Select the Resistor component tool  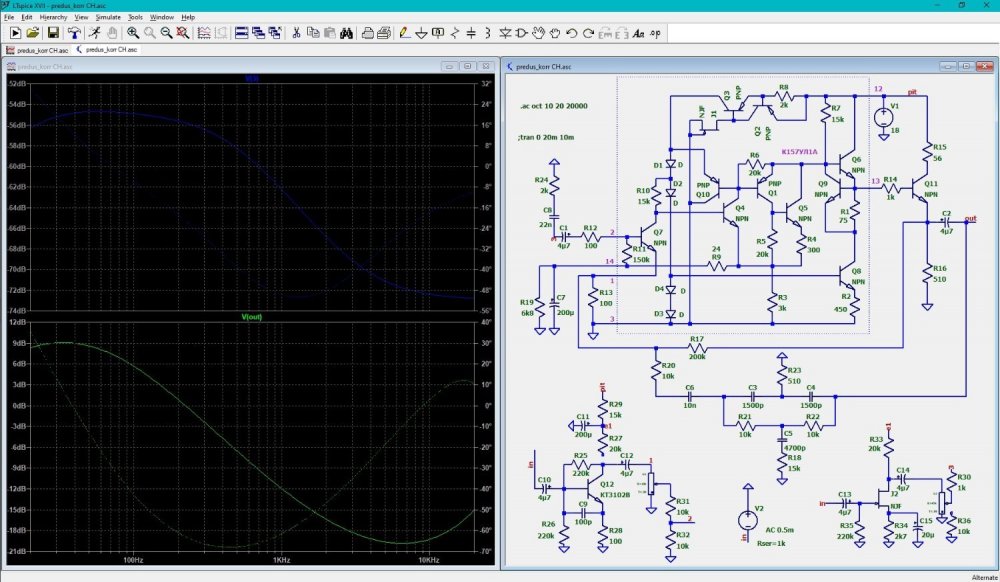coord(456,33)
